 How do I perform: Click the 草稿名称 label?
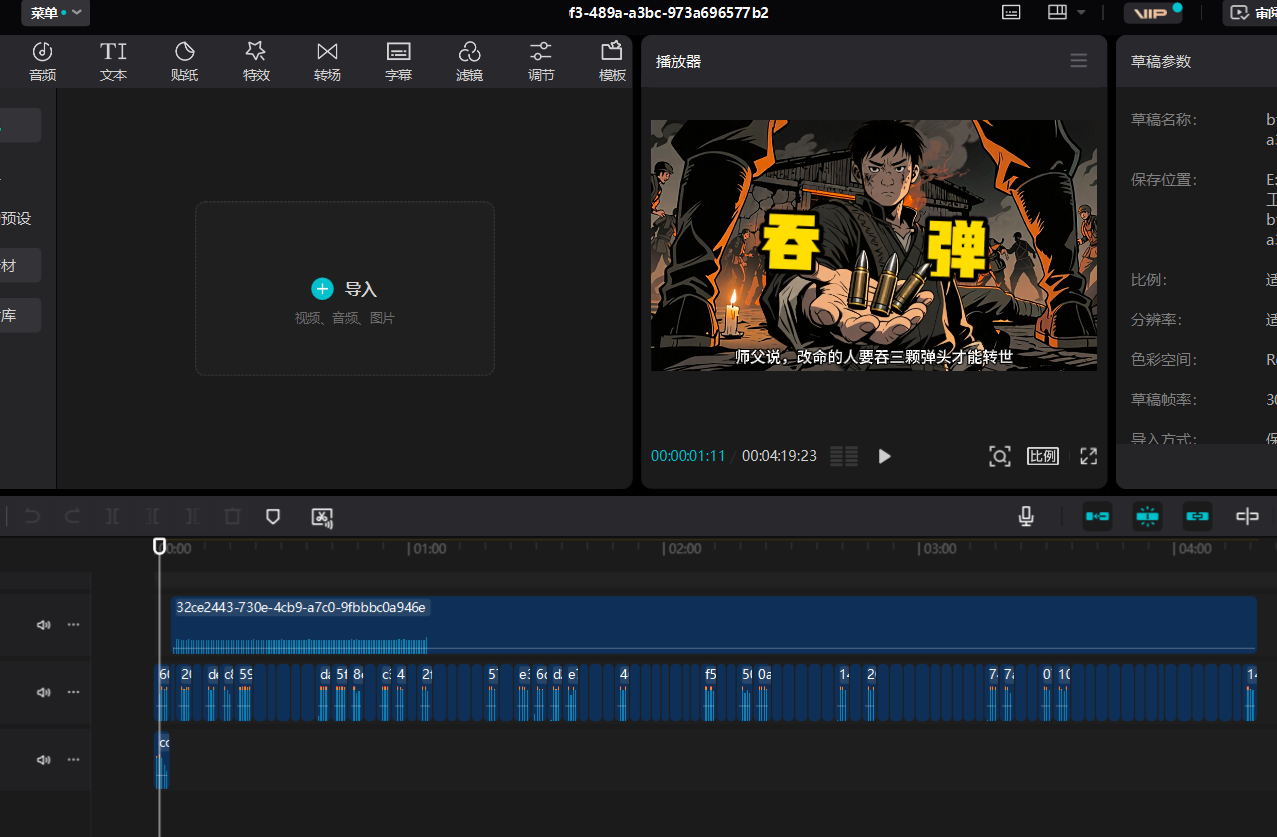click(x=1163, y=119)
